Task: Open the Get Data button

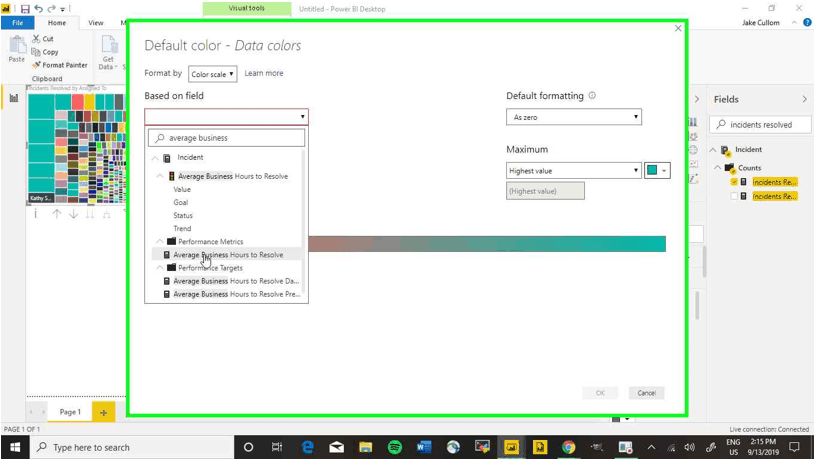Action: click(x=108, y=52)
